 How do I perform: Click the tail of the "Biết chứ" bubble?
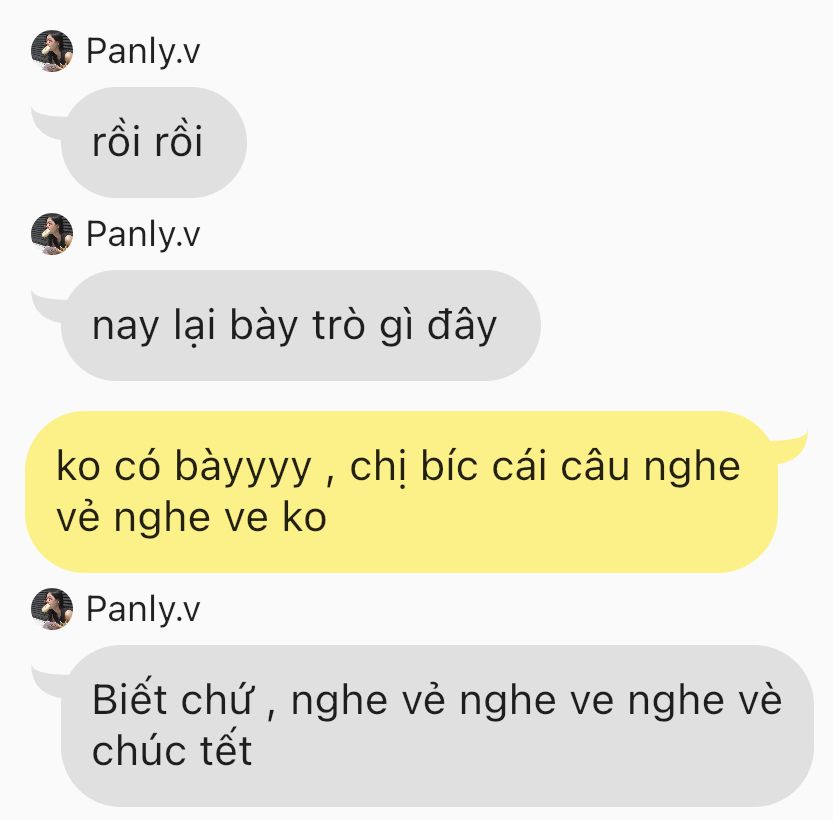point(49,680)
